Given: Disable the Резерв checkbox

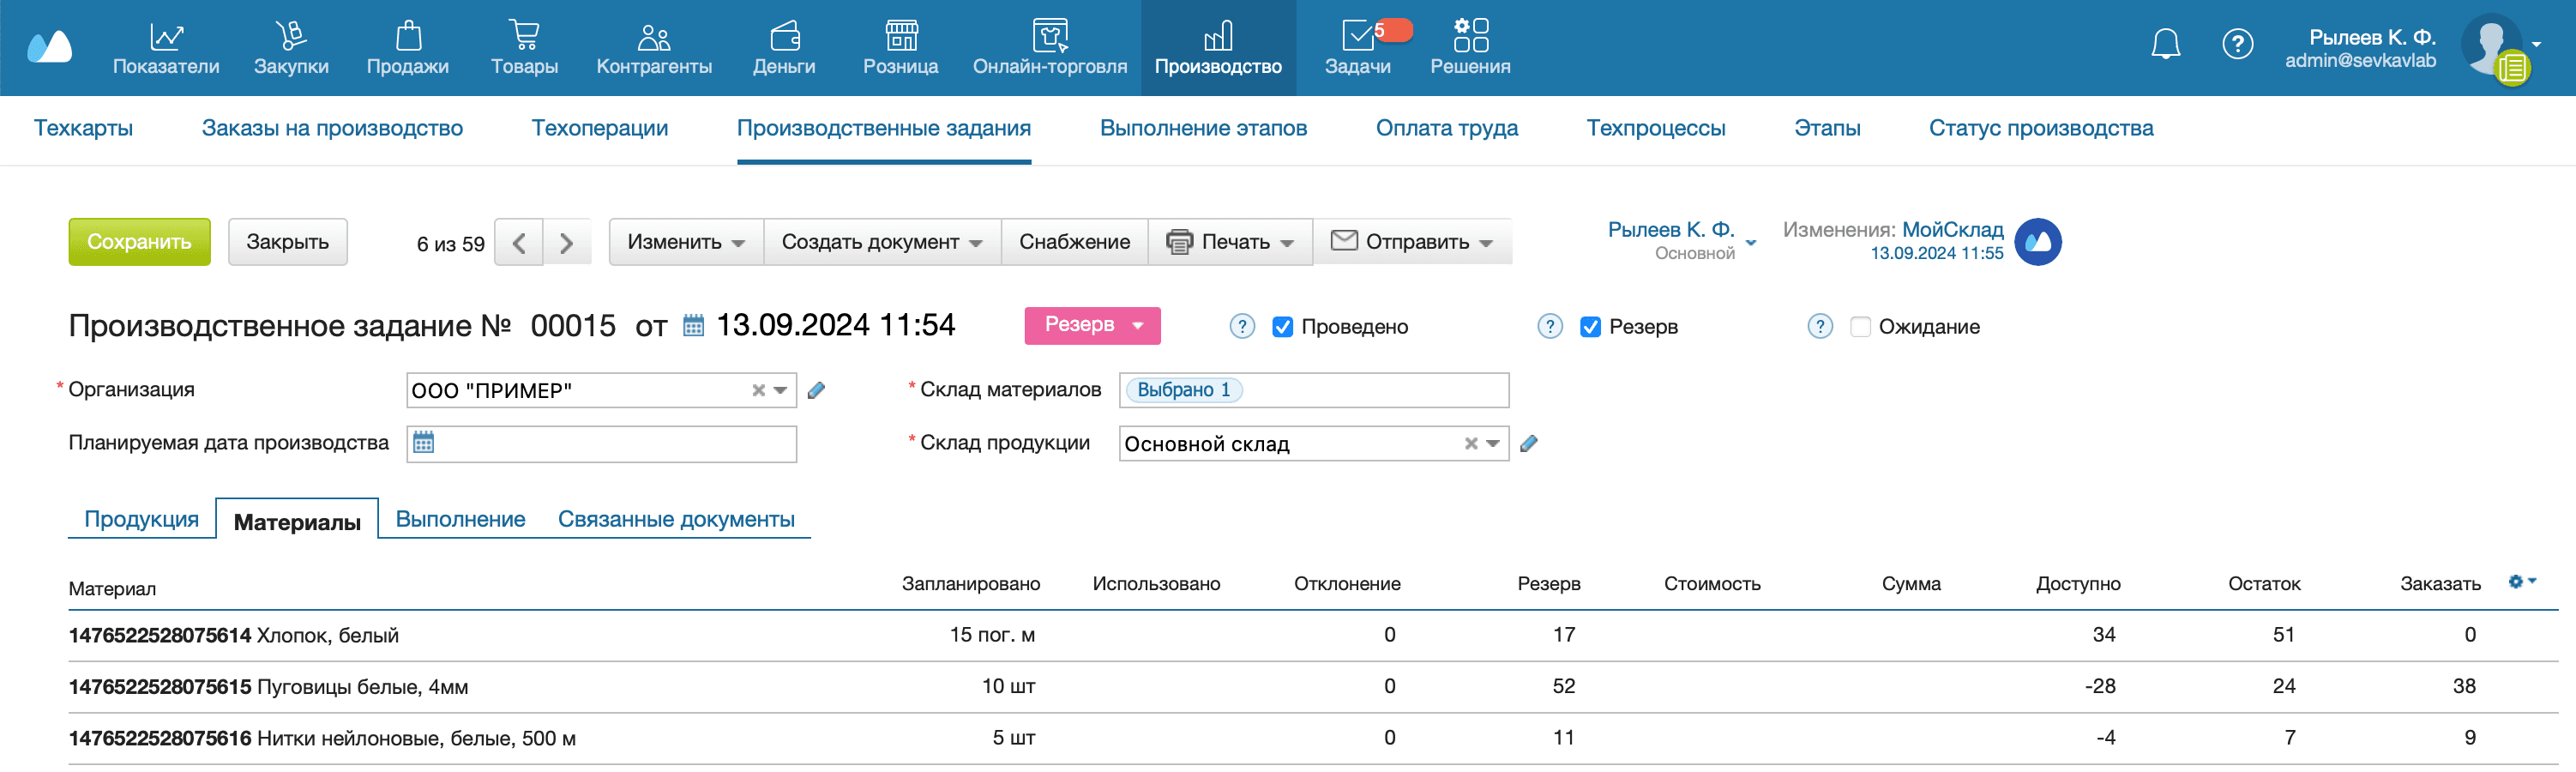Looking at the screenshot, I should [x=1591, y=326].
